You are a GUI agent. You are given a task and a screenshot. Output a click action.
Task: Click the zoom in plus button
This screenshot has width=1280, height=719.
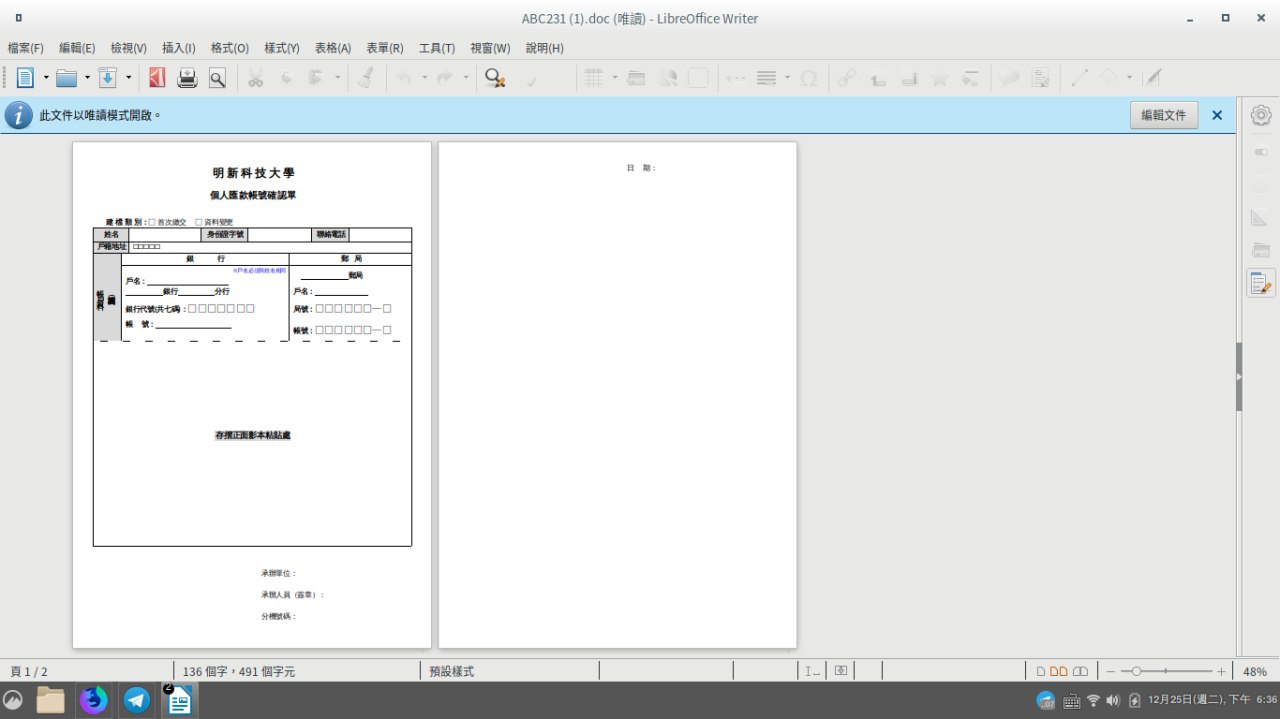[1221, 671]
